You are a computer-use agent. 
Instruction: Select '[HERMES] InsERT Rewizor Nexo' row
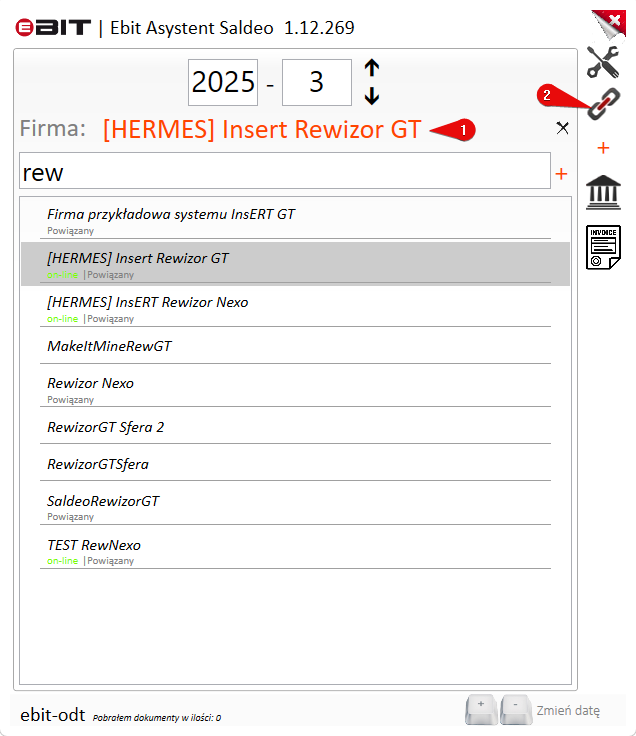pyautogui.click(x=295, y=308)
